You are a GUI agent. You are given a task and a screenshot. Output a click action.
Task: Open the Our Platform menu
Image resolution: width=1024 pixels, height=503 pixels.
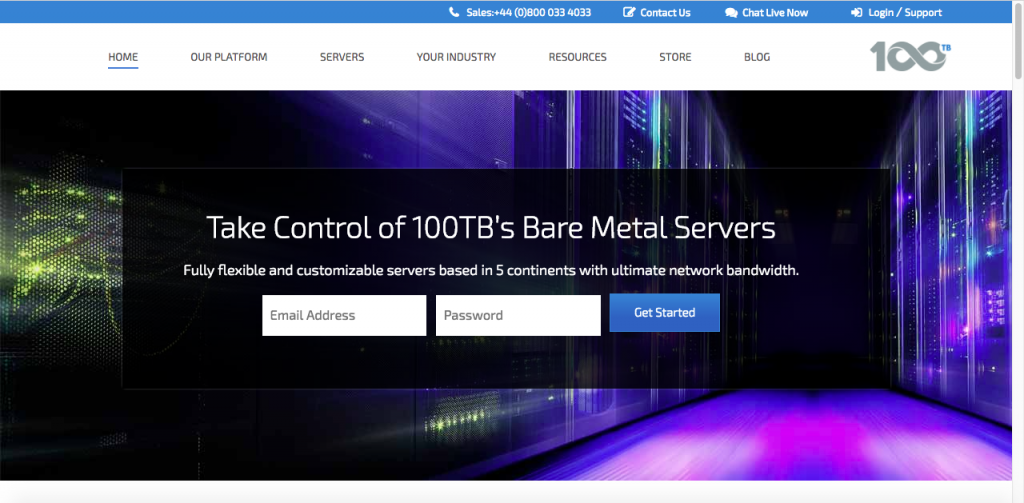pos(229,57)
